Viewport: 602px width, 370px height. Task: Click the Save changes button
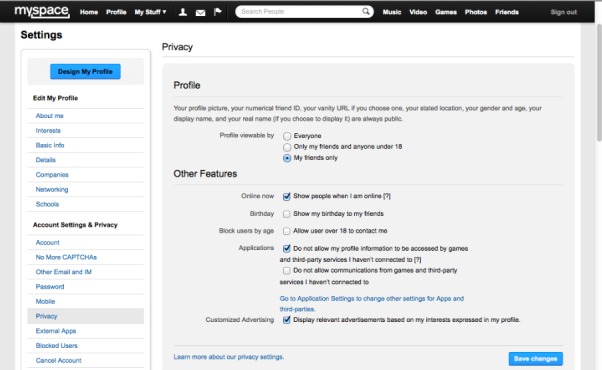[536, 358]
